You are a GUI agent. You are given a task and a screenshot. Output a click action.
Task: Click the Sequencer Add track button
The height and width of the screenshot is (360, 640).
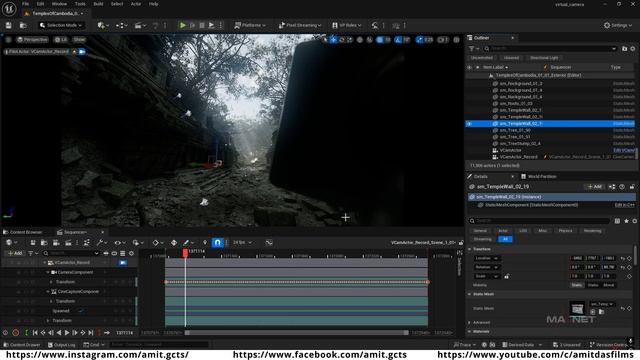tap(15, 253)
